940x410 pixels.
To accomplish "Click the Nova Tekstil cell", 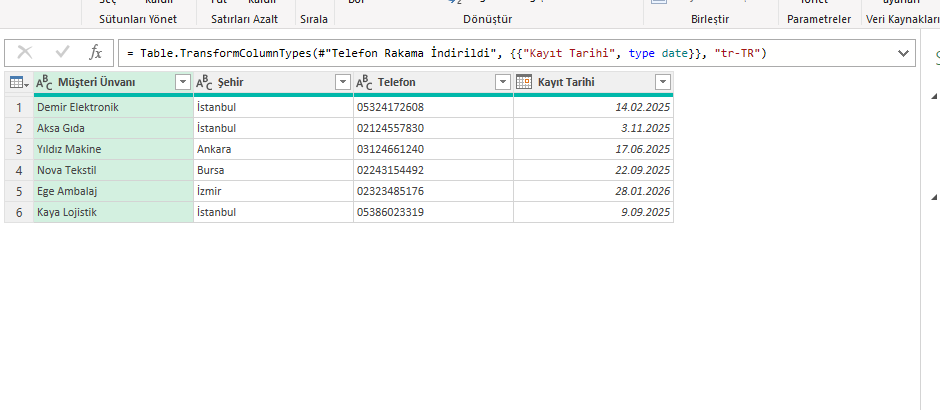I will pos(113,170).
